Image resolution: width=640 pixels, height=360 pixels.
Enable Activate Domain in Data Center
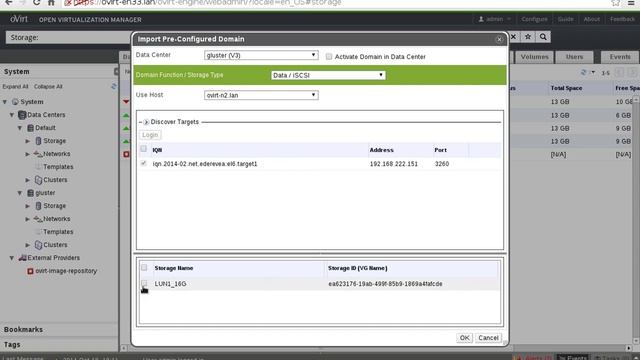coord(329,57)
